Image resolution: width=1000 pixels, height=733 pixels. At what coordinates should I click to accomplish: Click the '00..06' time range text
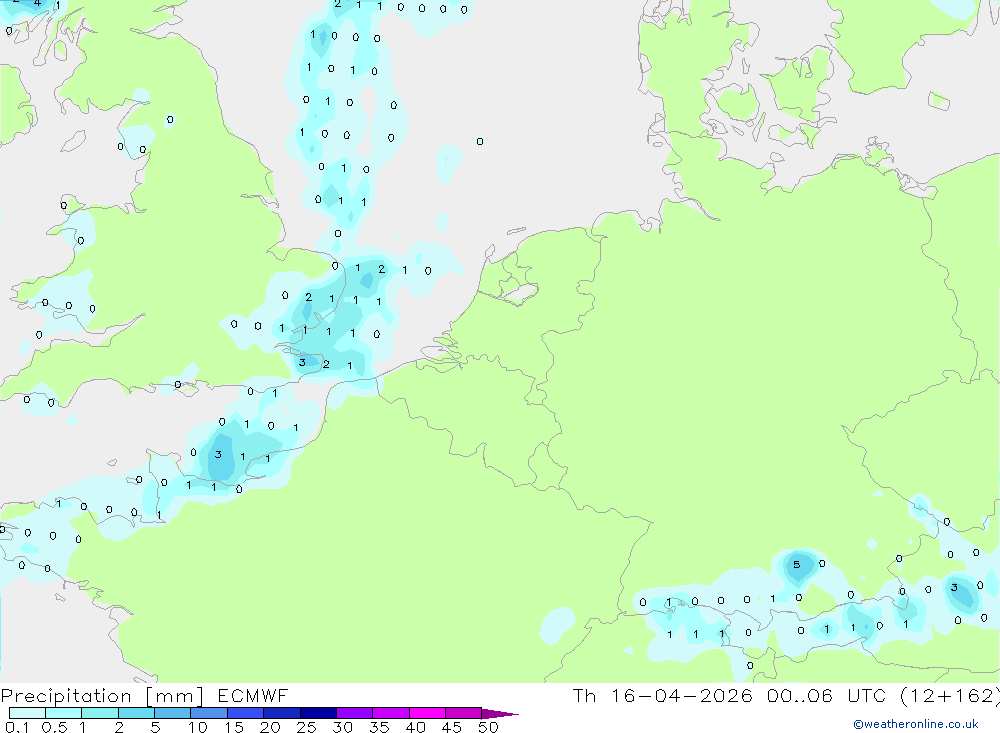coord(800,695)
